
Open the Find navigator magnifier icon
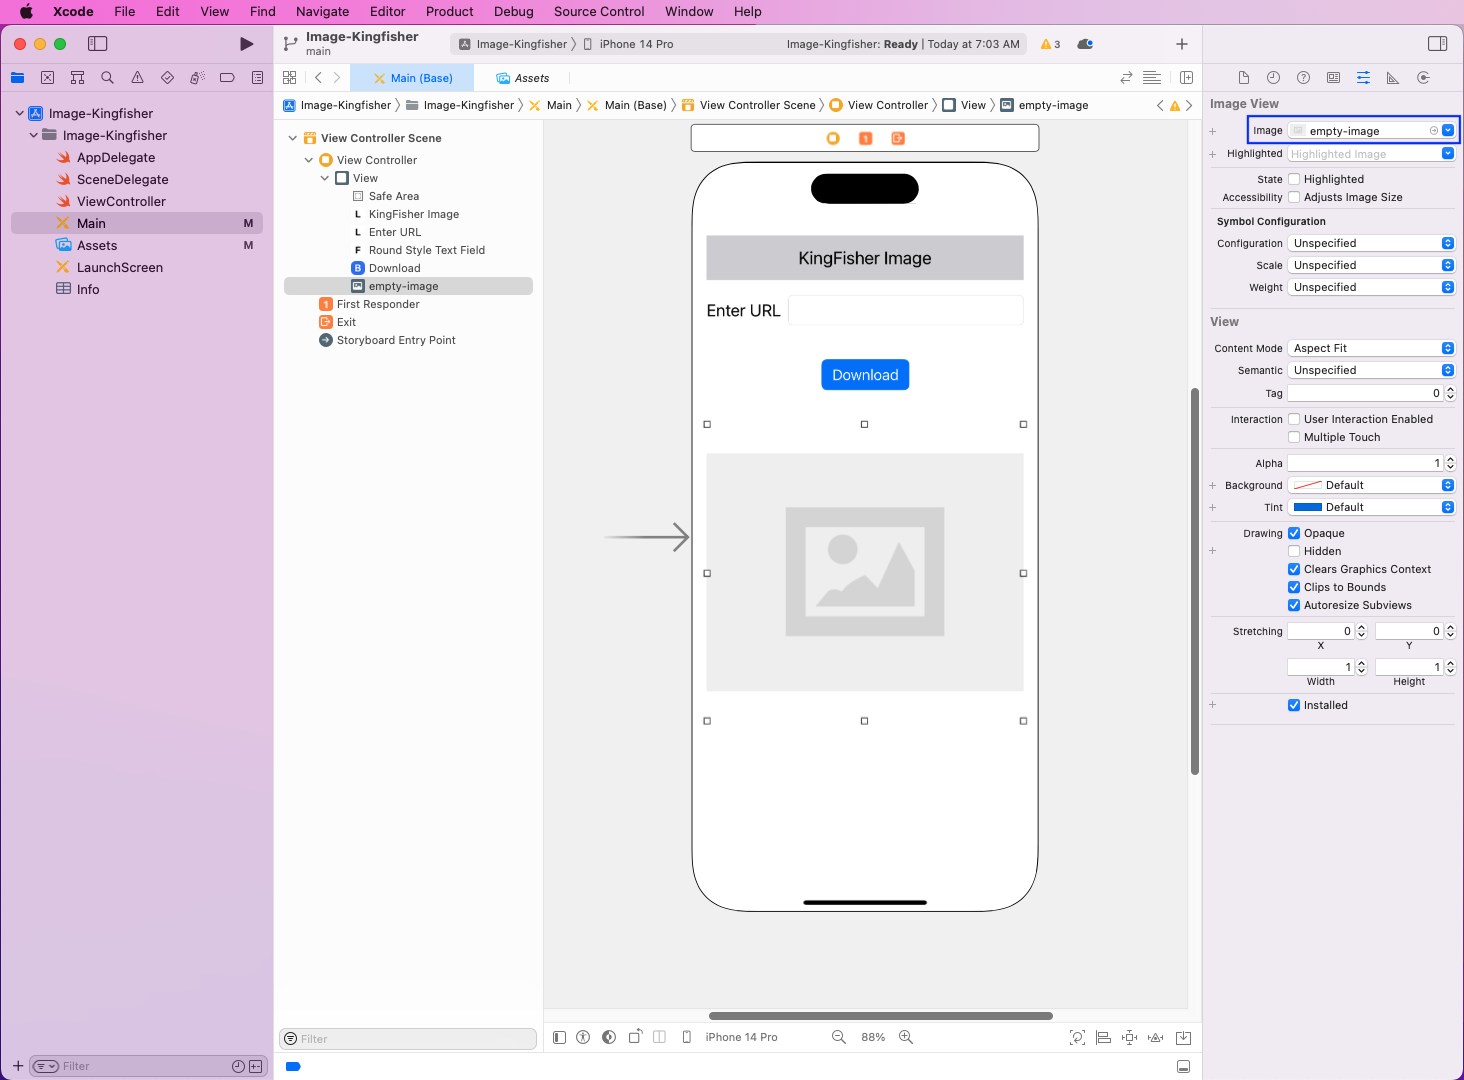pos(107,78)
